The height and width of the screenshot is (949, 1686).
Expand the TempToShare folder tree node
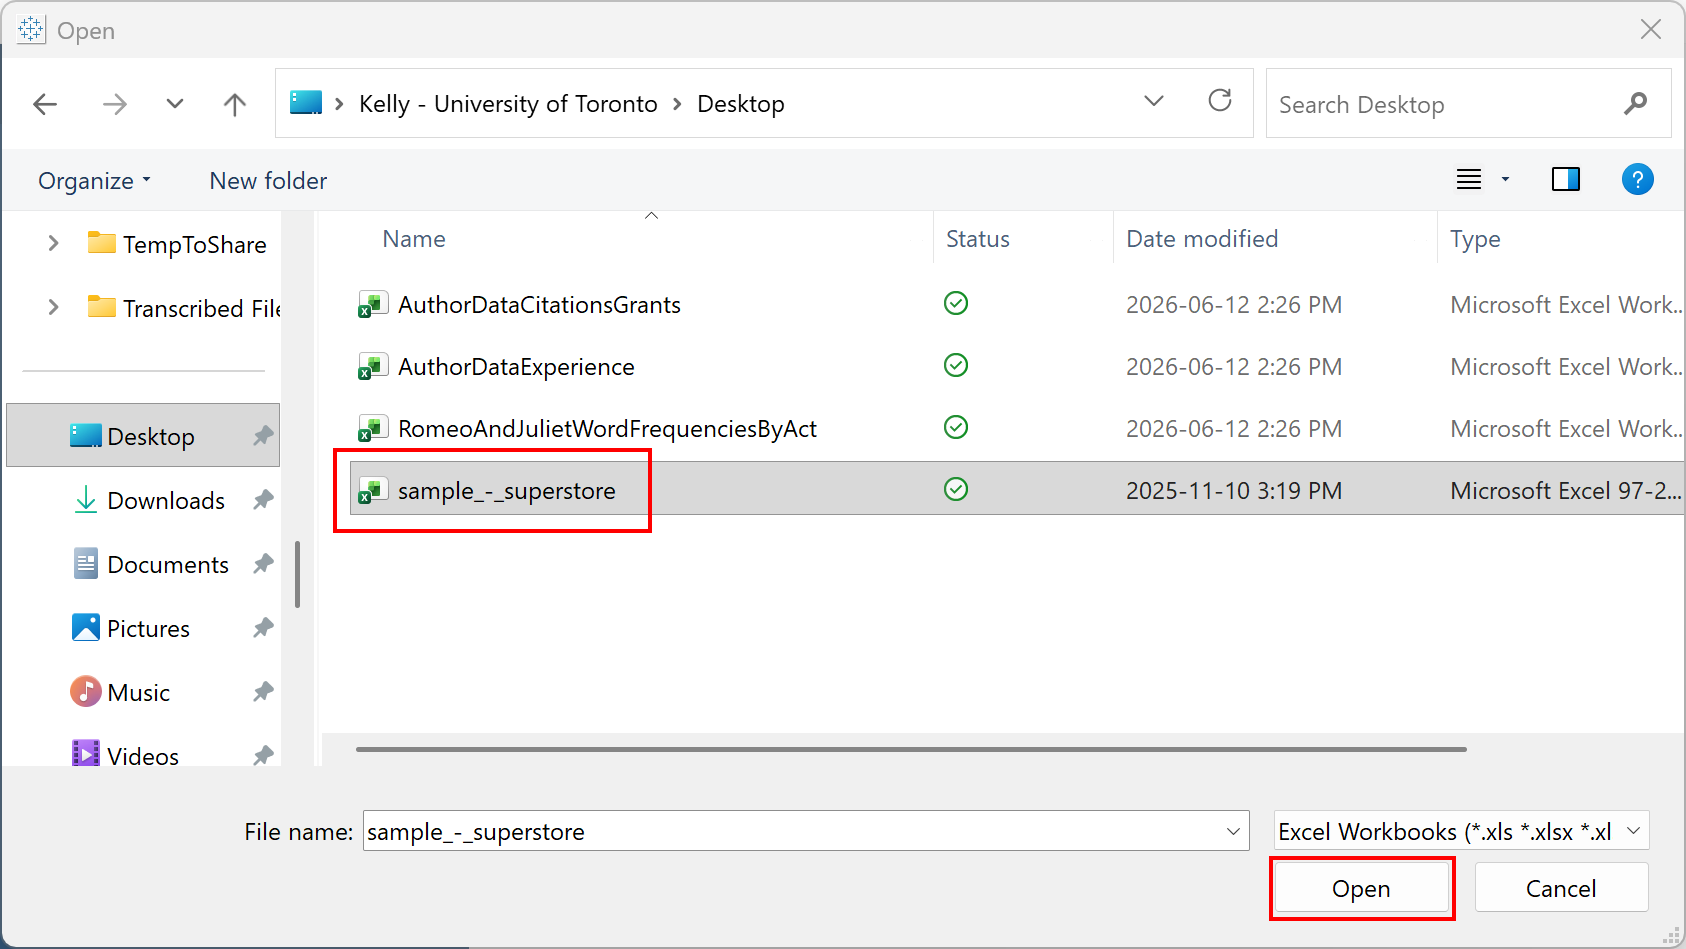coord(53,243)
